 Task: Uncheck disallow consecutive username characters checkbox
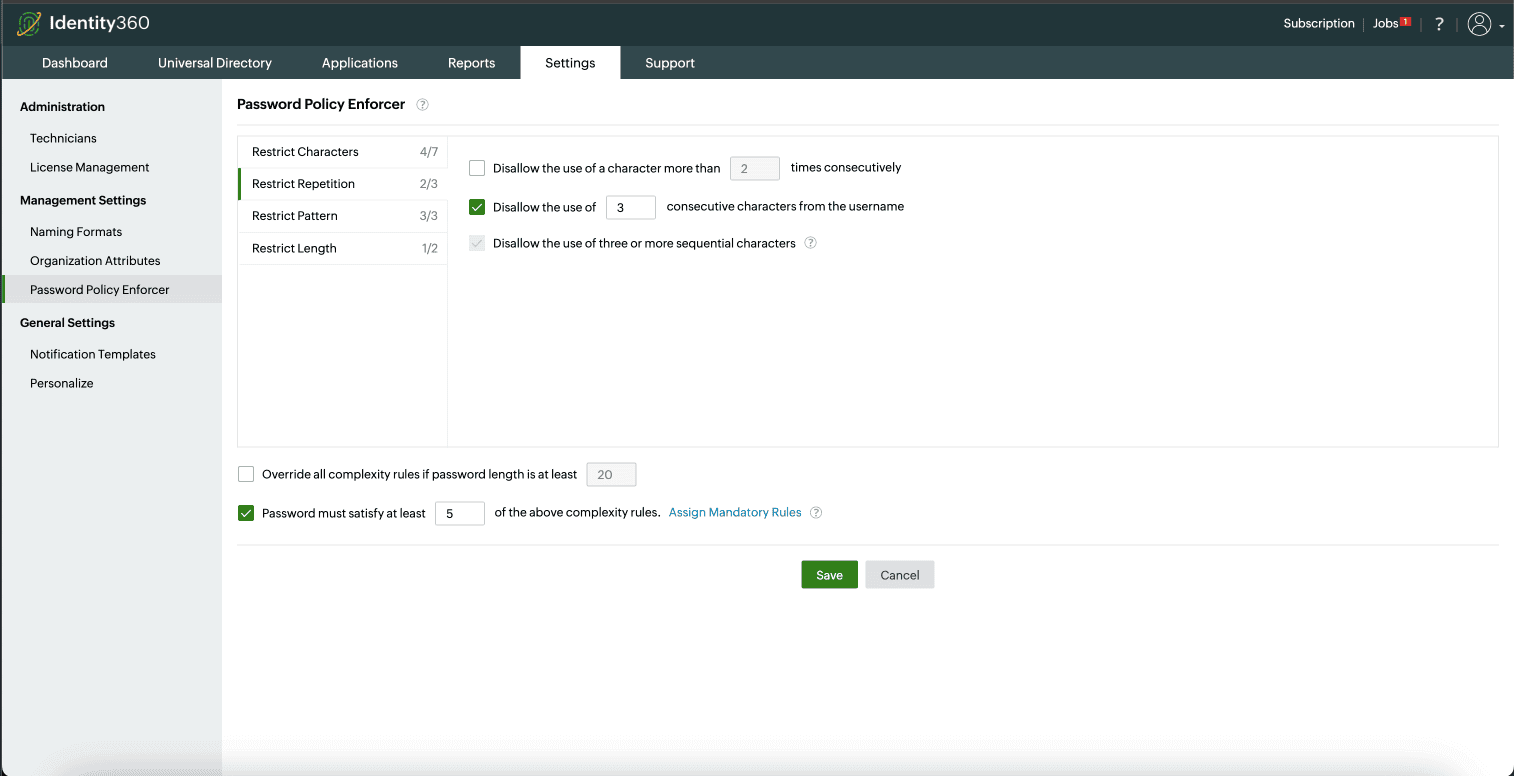point(477,207)
